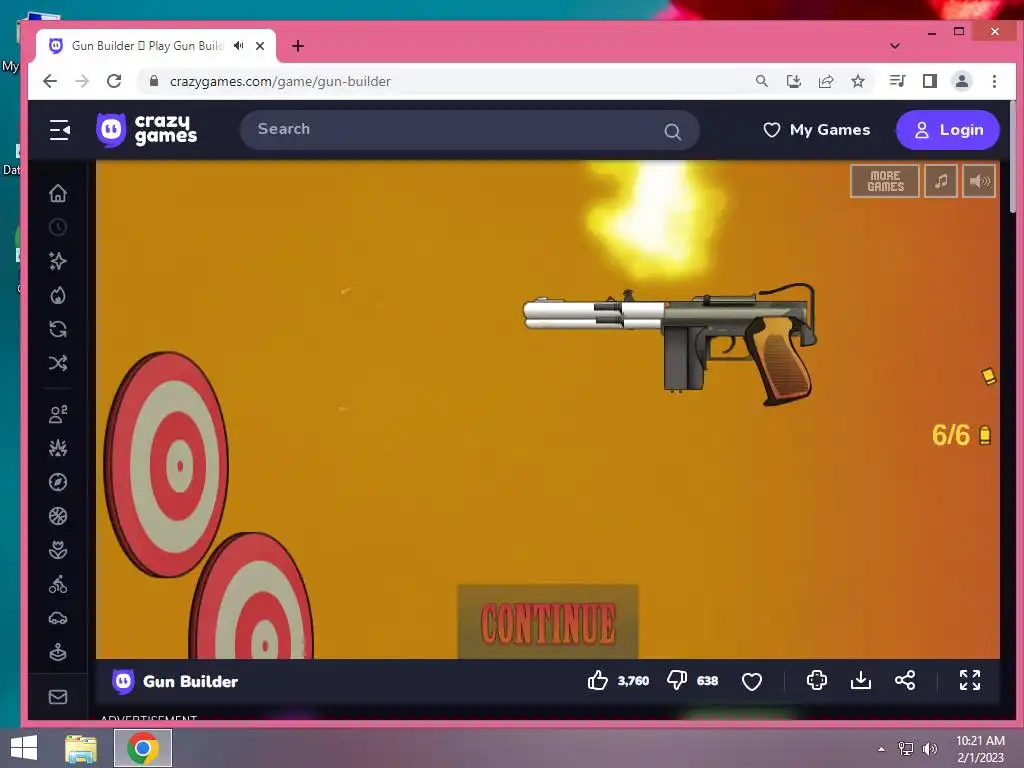Open the joystick category icon in sidebar
The height and width of the screenshot is (768, 1024).
tap(58, 652)
